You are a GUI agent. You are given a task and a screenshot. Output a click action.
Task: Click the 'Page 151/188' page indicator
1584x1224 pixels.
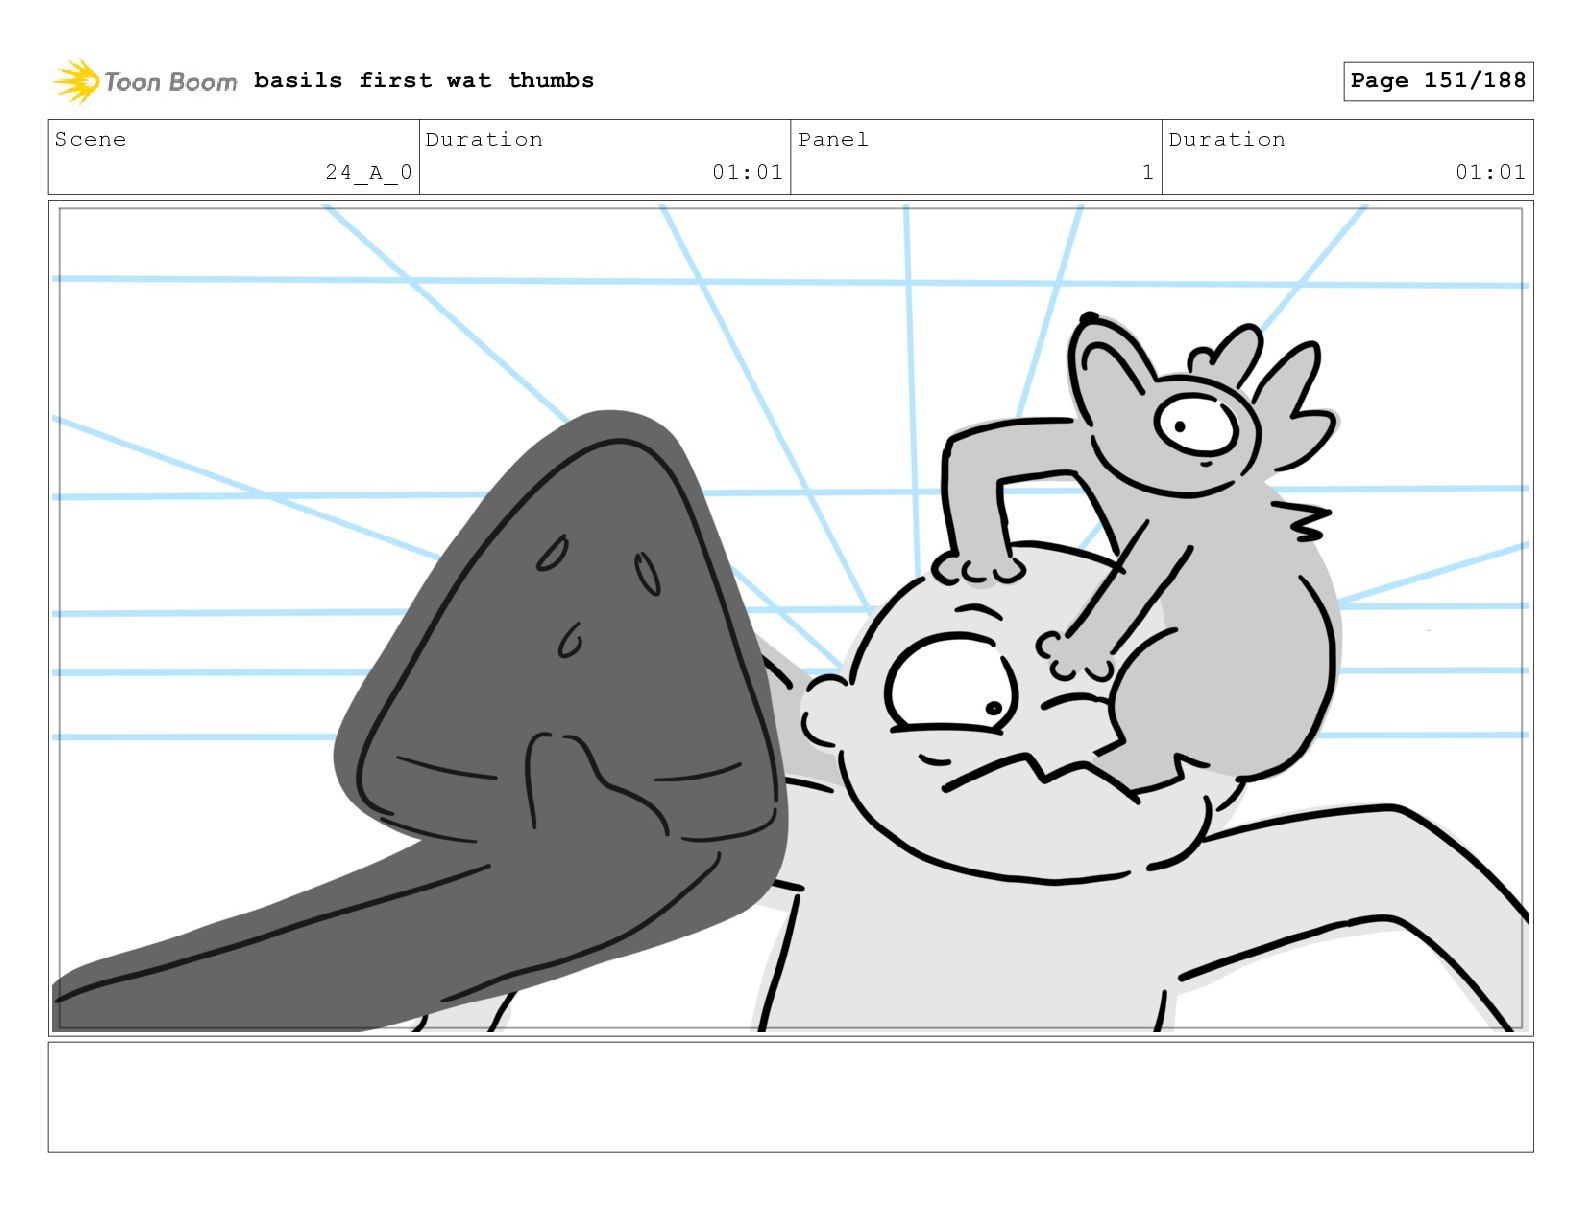[1438, 81]
